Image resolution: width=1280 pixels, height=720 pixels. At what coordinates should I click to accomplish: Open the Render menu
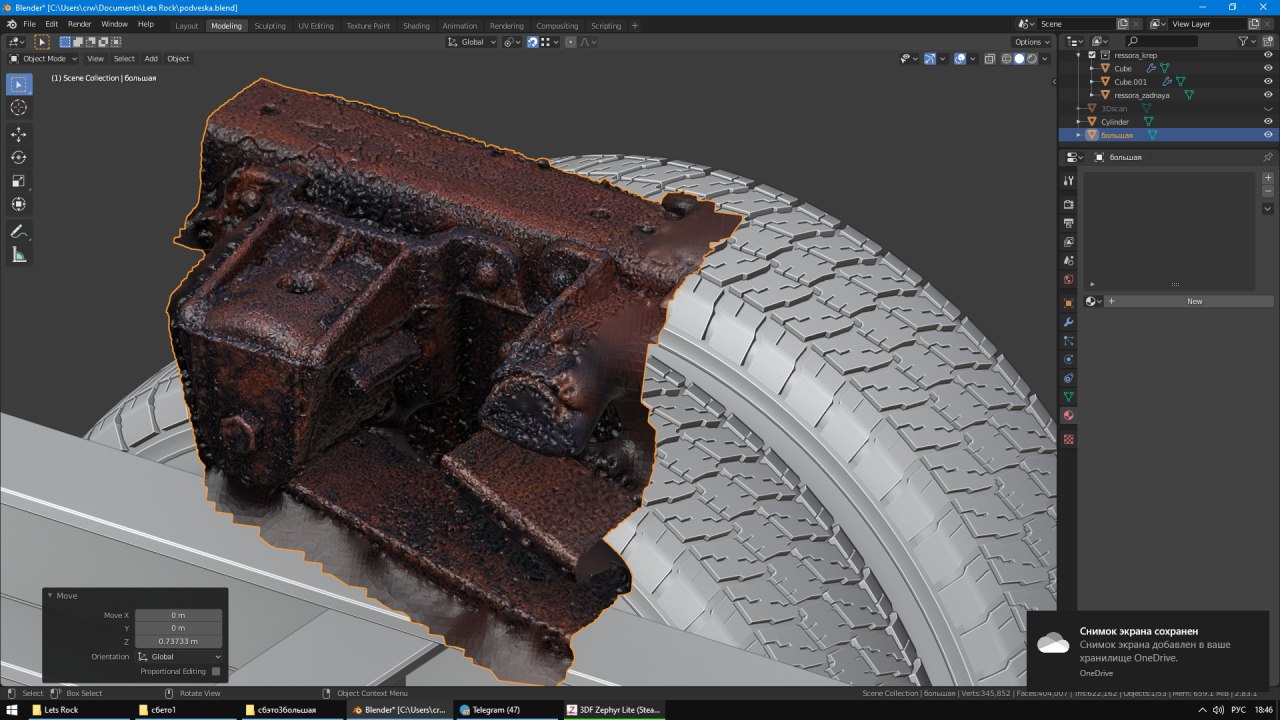tap(80, 24)
